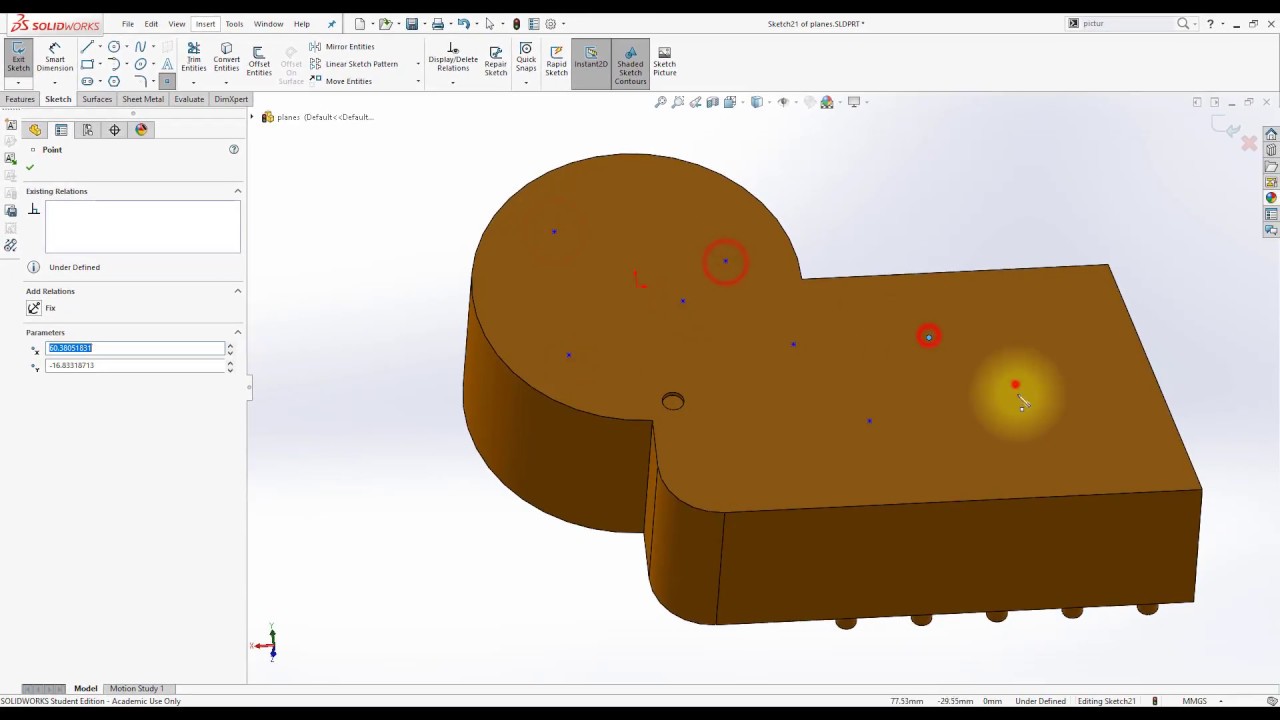Click the X coordinate parameter field
This screenshot has width=1280, height=720.
135,348
